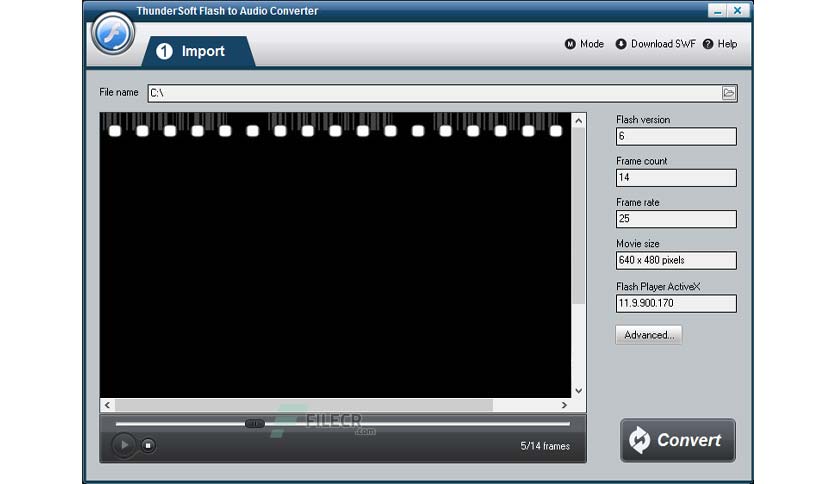836x484 pixels.
Task: Click preview scroll down arrow
Action: point(579,391)
